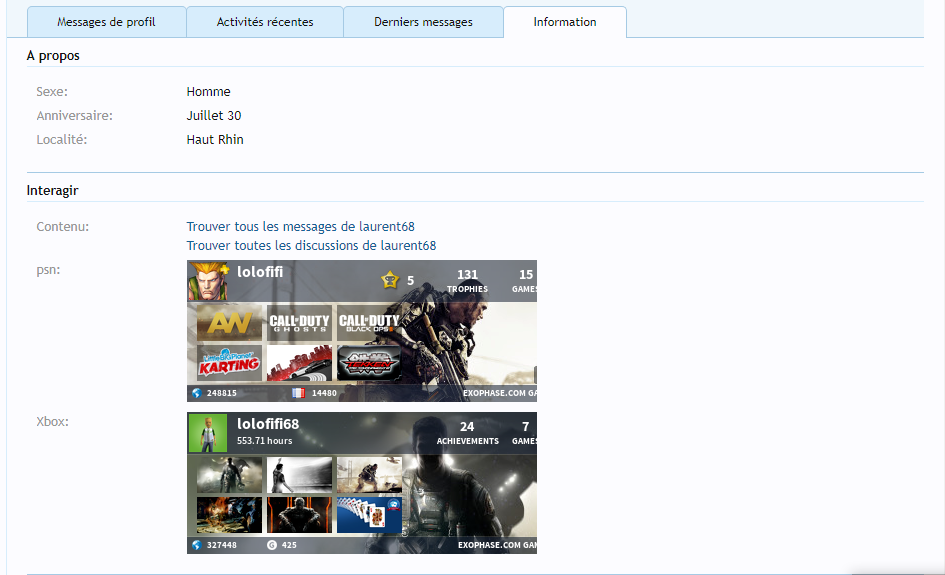Click the Advanced Warfare AW game logo

coord(229,323)
